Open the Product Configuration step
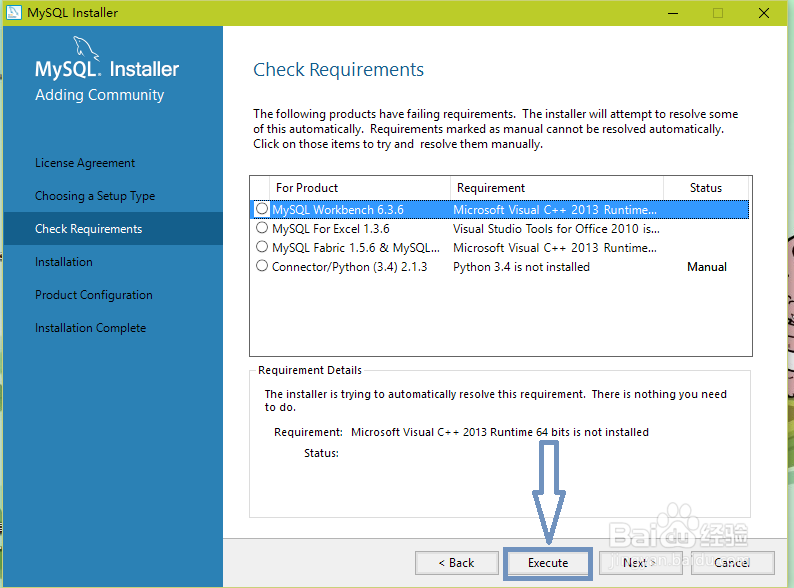The height and width of the screenshot is (588, 794). click(x=94, y=295)
